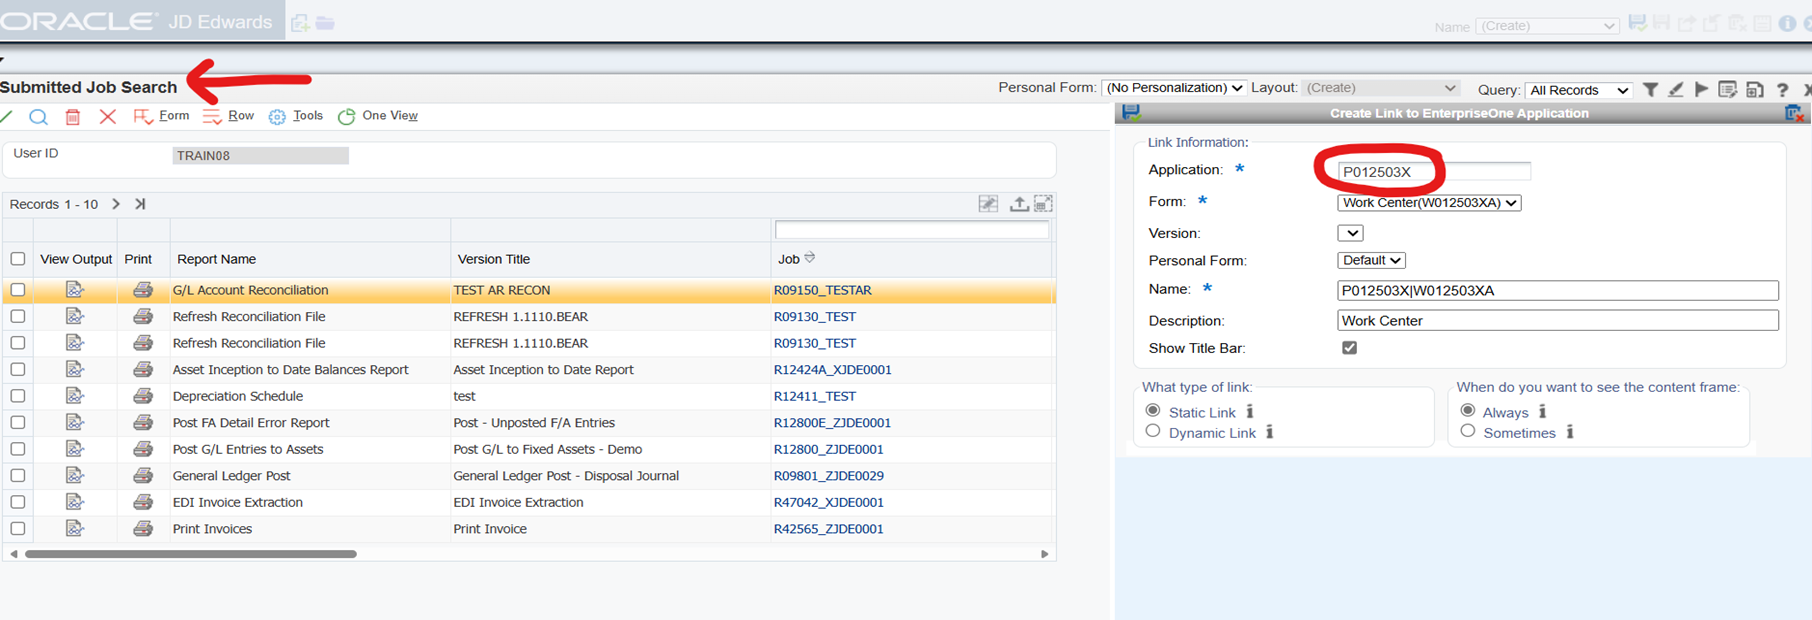Open the Form Work Center(W012503XA) dropdown
This screenshot has height=620, width=1812.
pos(1429,203)
